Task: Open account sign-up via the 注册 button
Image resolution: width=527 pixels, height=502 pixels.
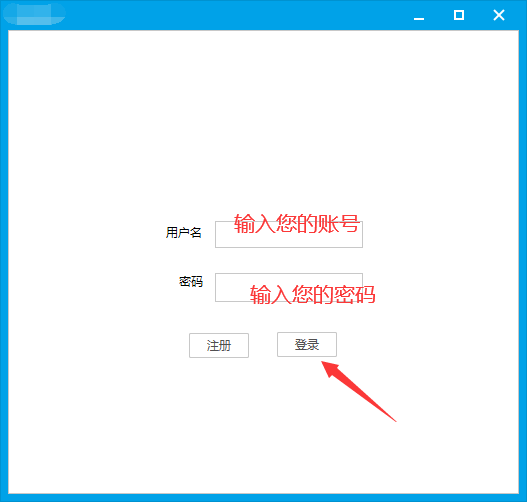Action: (219, 345)
